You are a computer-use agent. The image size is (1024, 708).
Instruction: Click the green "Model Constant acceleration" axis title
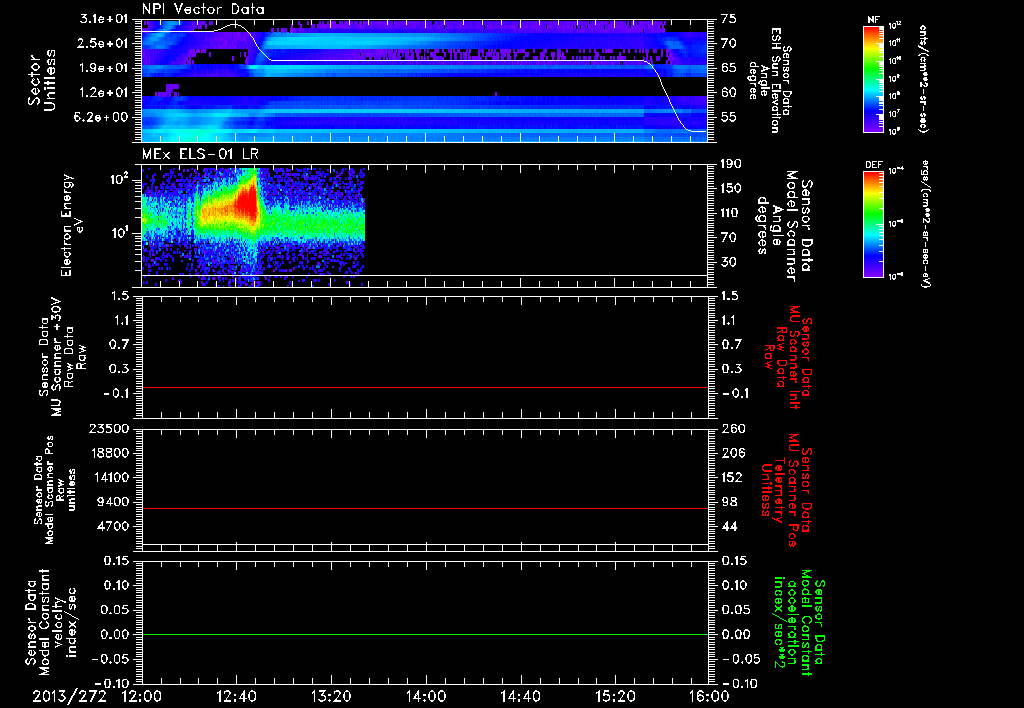click(799, 623)
